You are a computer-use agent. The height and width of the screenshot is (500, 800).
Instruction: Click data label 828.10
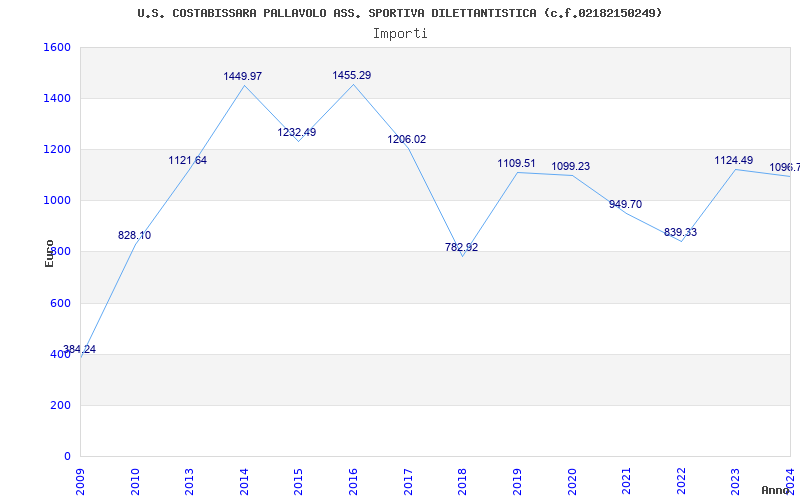134,235
